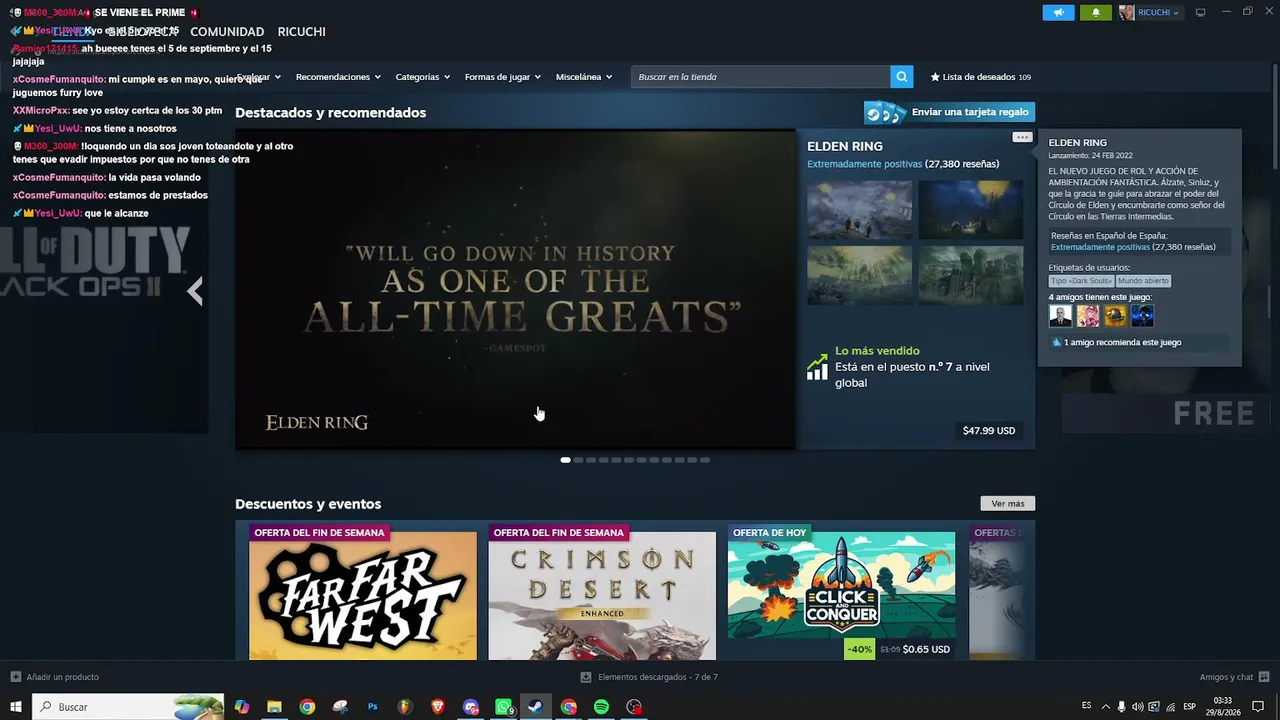Image resolution: width=1280 pixels, height=720 pixels.
Task: Open the COMUNIDAD tab
Action: (227, 32)
